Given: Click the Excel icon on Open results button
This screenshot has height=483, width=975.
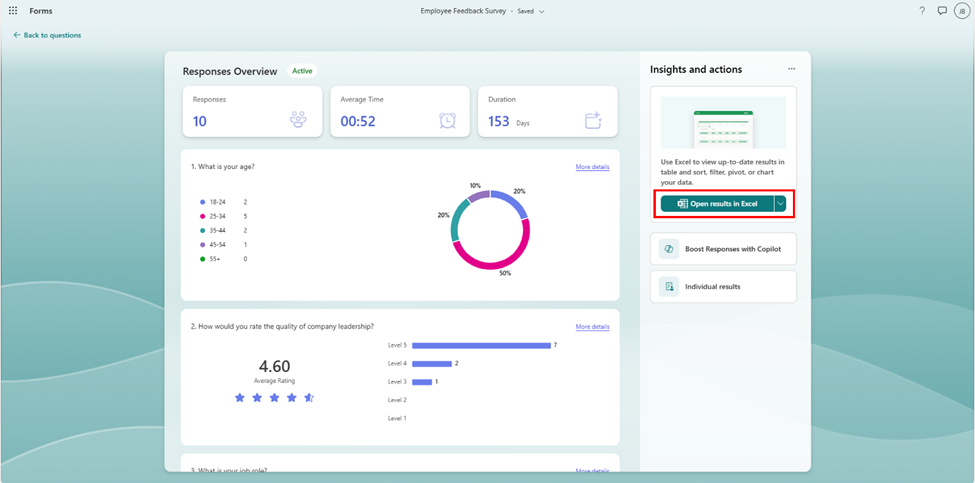Looking at the screenshot, I should point(682,204).
